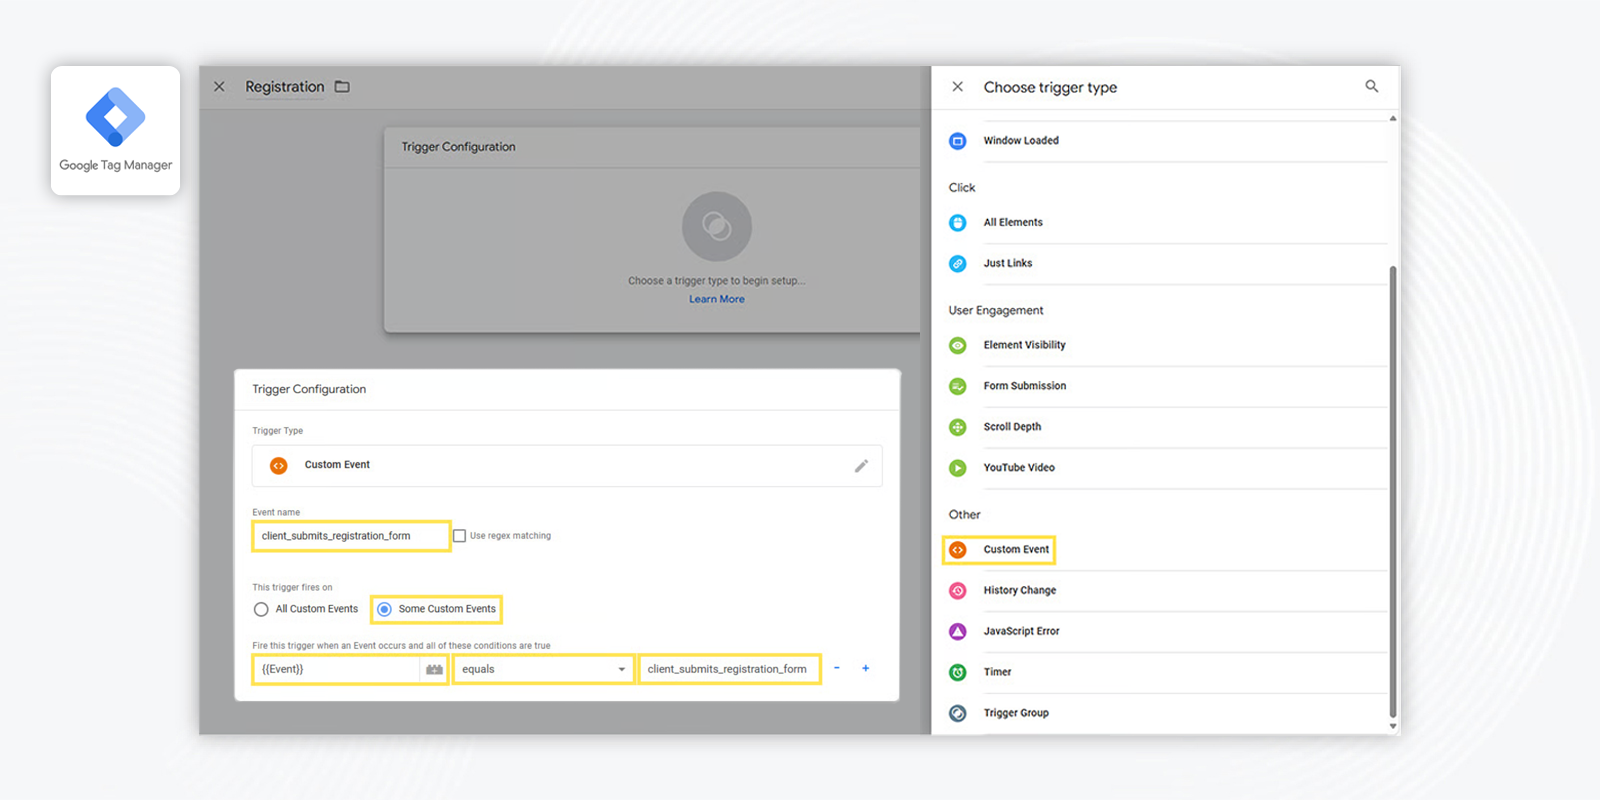Choose the Just Links trigger icon
This screenshot has width=1600, height=800.
(x=957, y=264)
